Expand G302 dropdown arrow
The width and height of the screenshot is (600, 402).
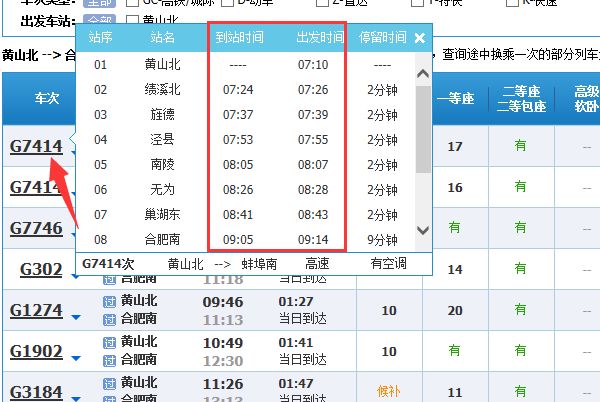tap(75, 275)
